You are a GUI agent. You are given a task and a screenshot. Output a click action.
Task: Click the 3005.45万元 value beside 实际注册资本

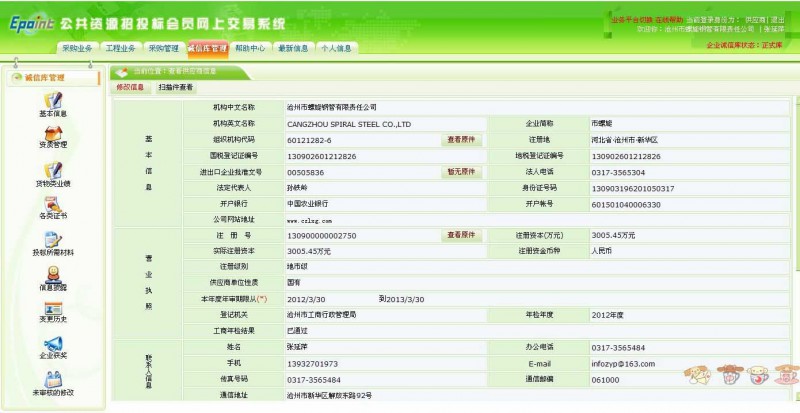[309, 252]
